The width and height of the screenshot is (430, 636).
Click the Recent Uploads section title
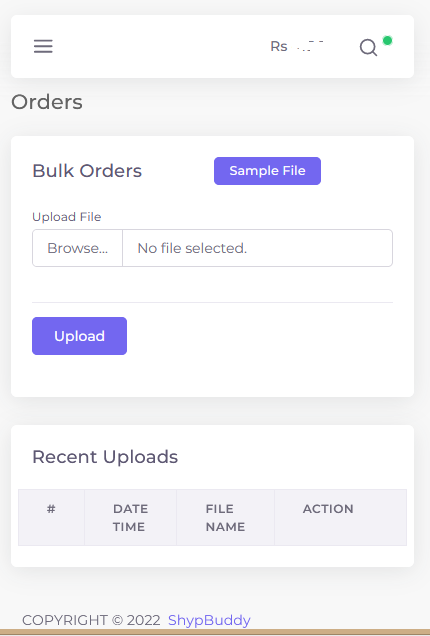point(105,457)
